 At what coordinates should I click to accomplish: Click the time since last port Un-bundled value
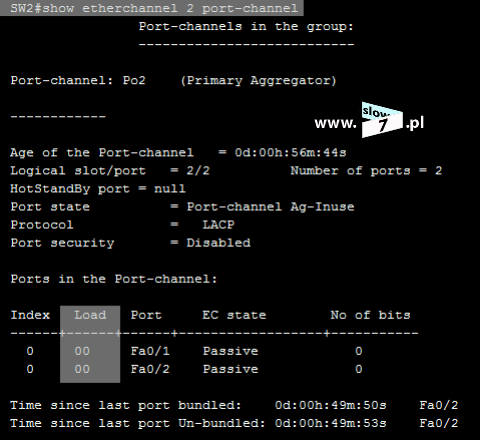[330, 423]
